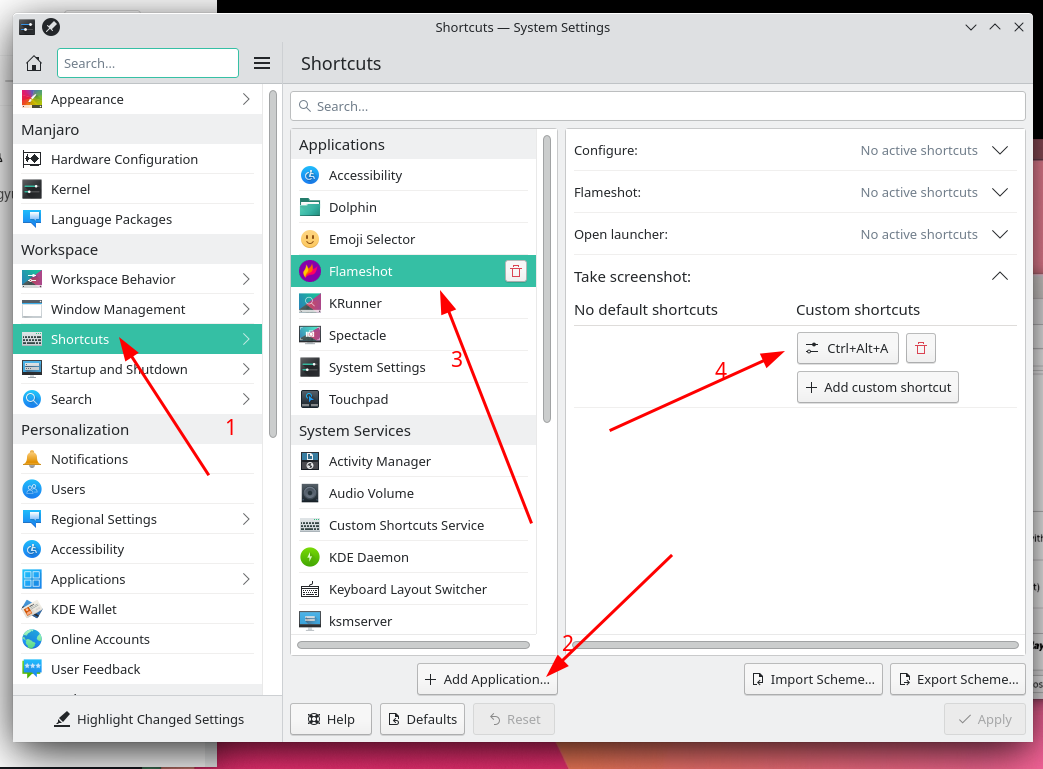Click the Touchpad icon in list

coord(310,398)
